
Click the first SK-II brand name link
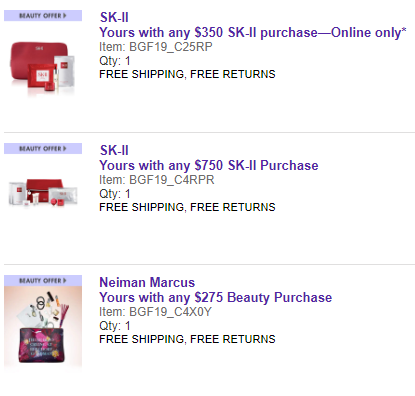pyautogui.click(x=114, y=17)
